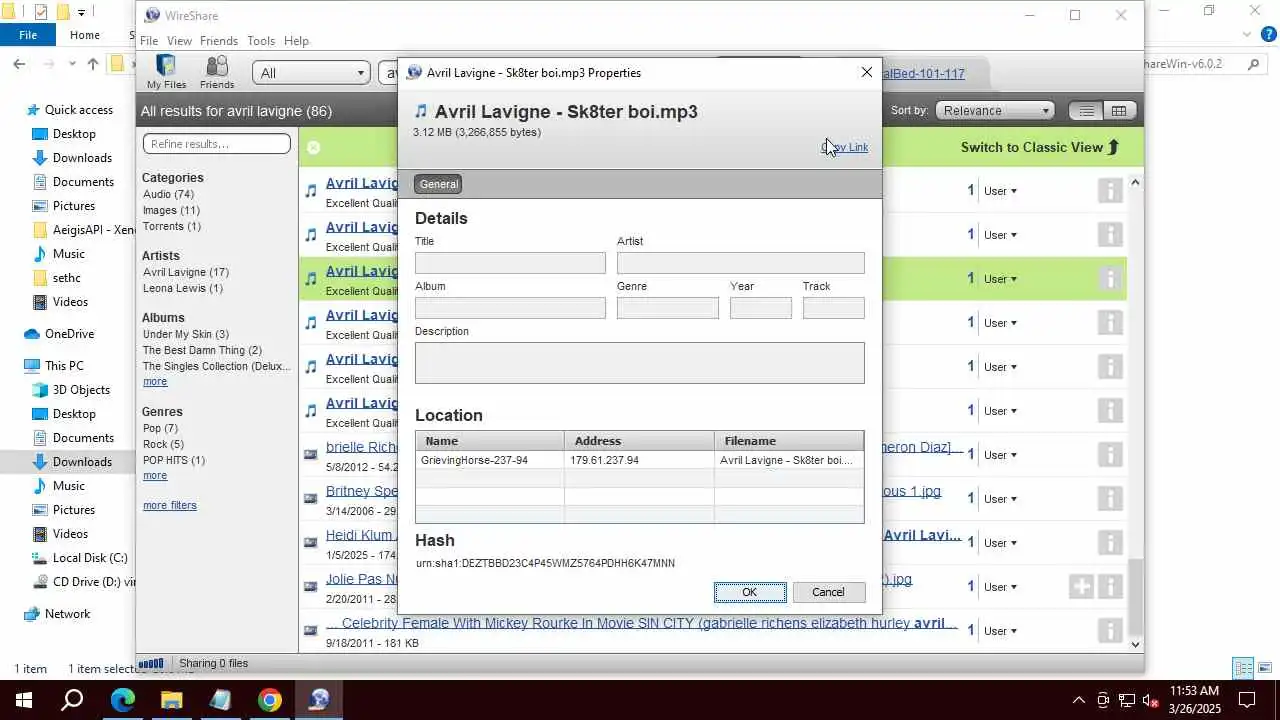Image resolution: width=1280 pixels, height=720 pixels.
Task: Select GrievingHorse-237-94 location row
Action: point(640,460)
